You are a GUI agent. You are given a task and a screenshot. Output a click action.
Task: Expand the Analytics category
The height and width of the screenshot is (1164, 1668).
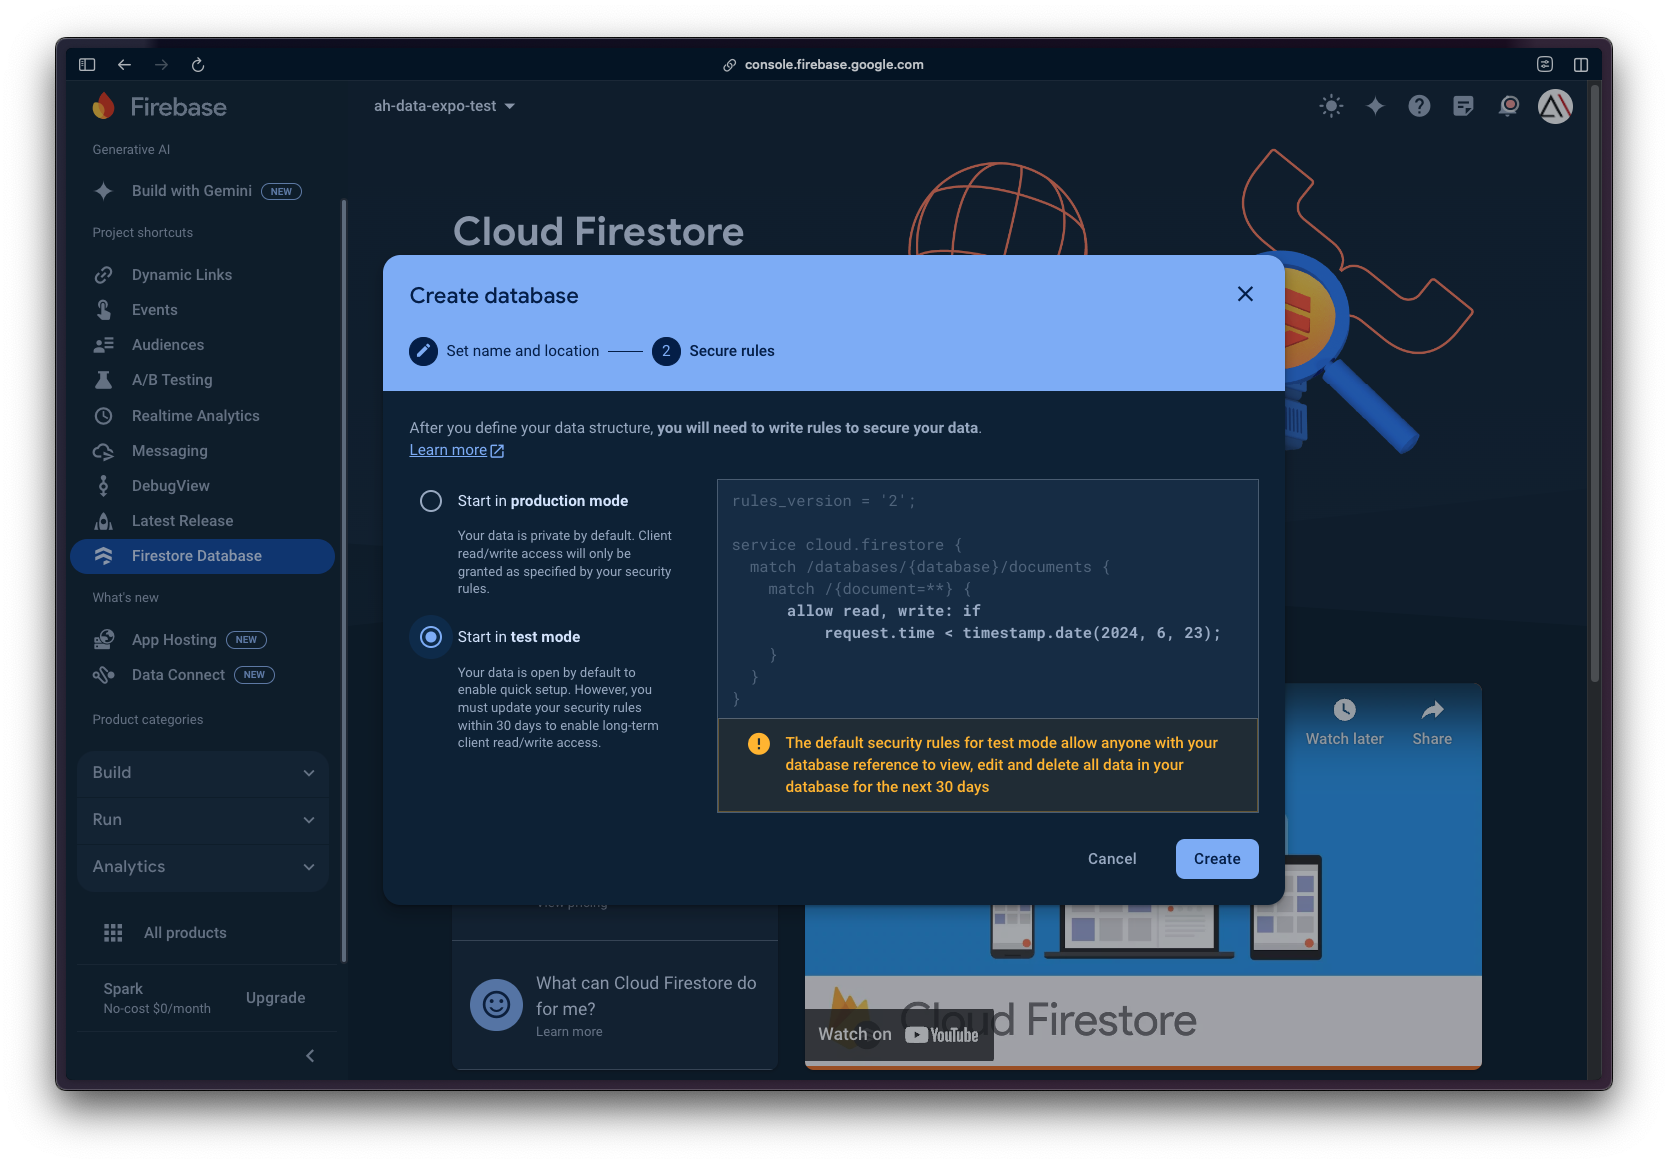coord(203,867)
